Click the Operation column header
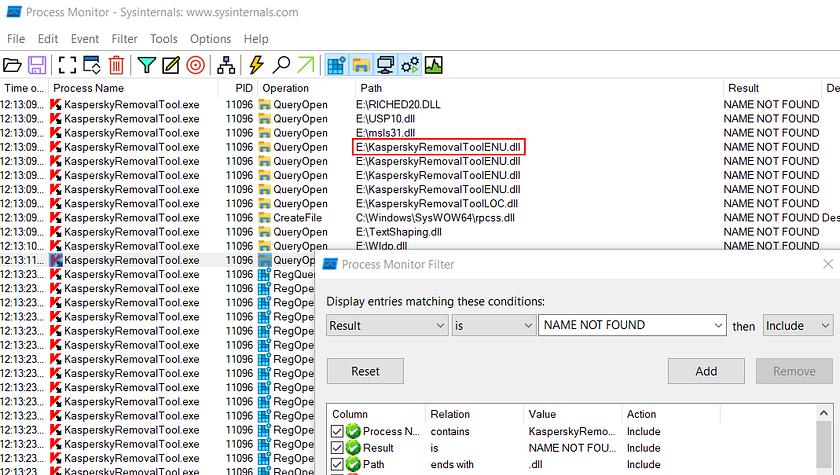The width and height of the screenshot is (840, 475). (306, 88)
